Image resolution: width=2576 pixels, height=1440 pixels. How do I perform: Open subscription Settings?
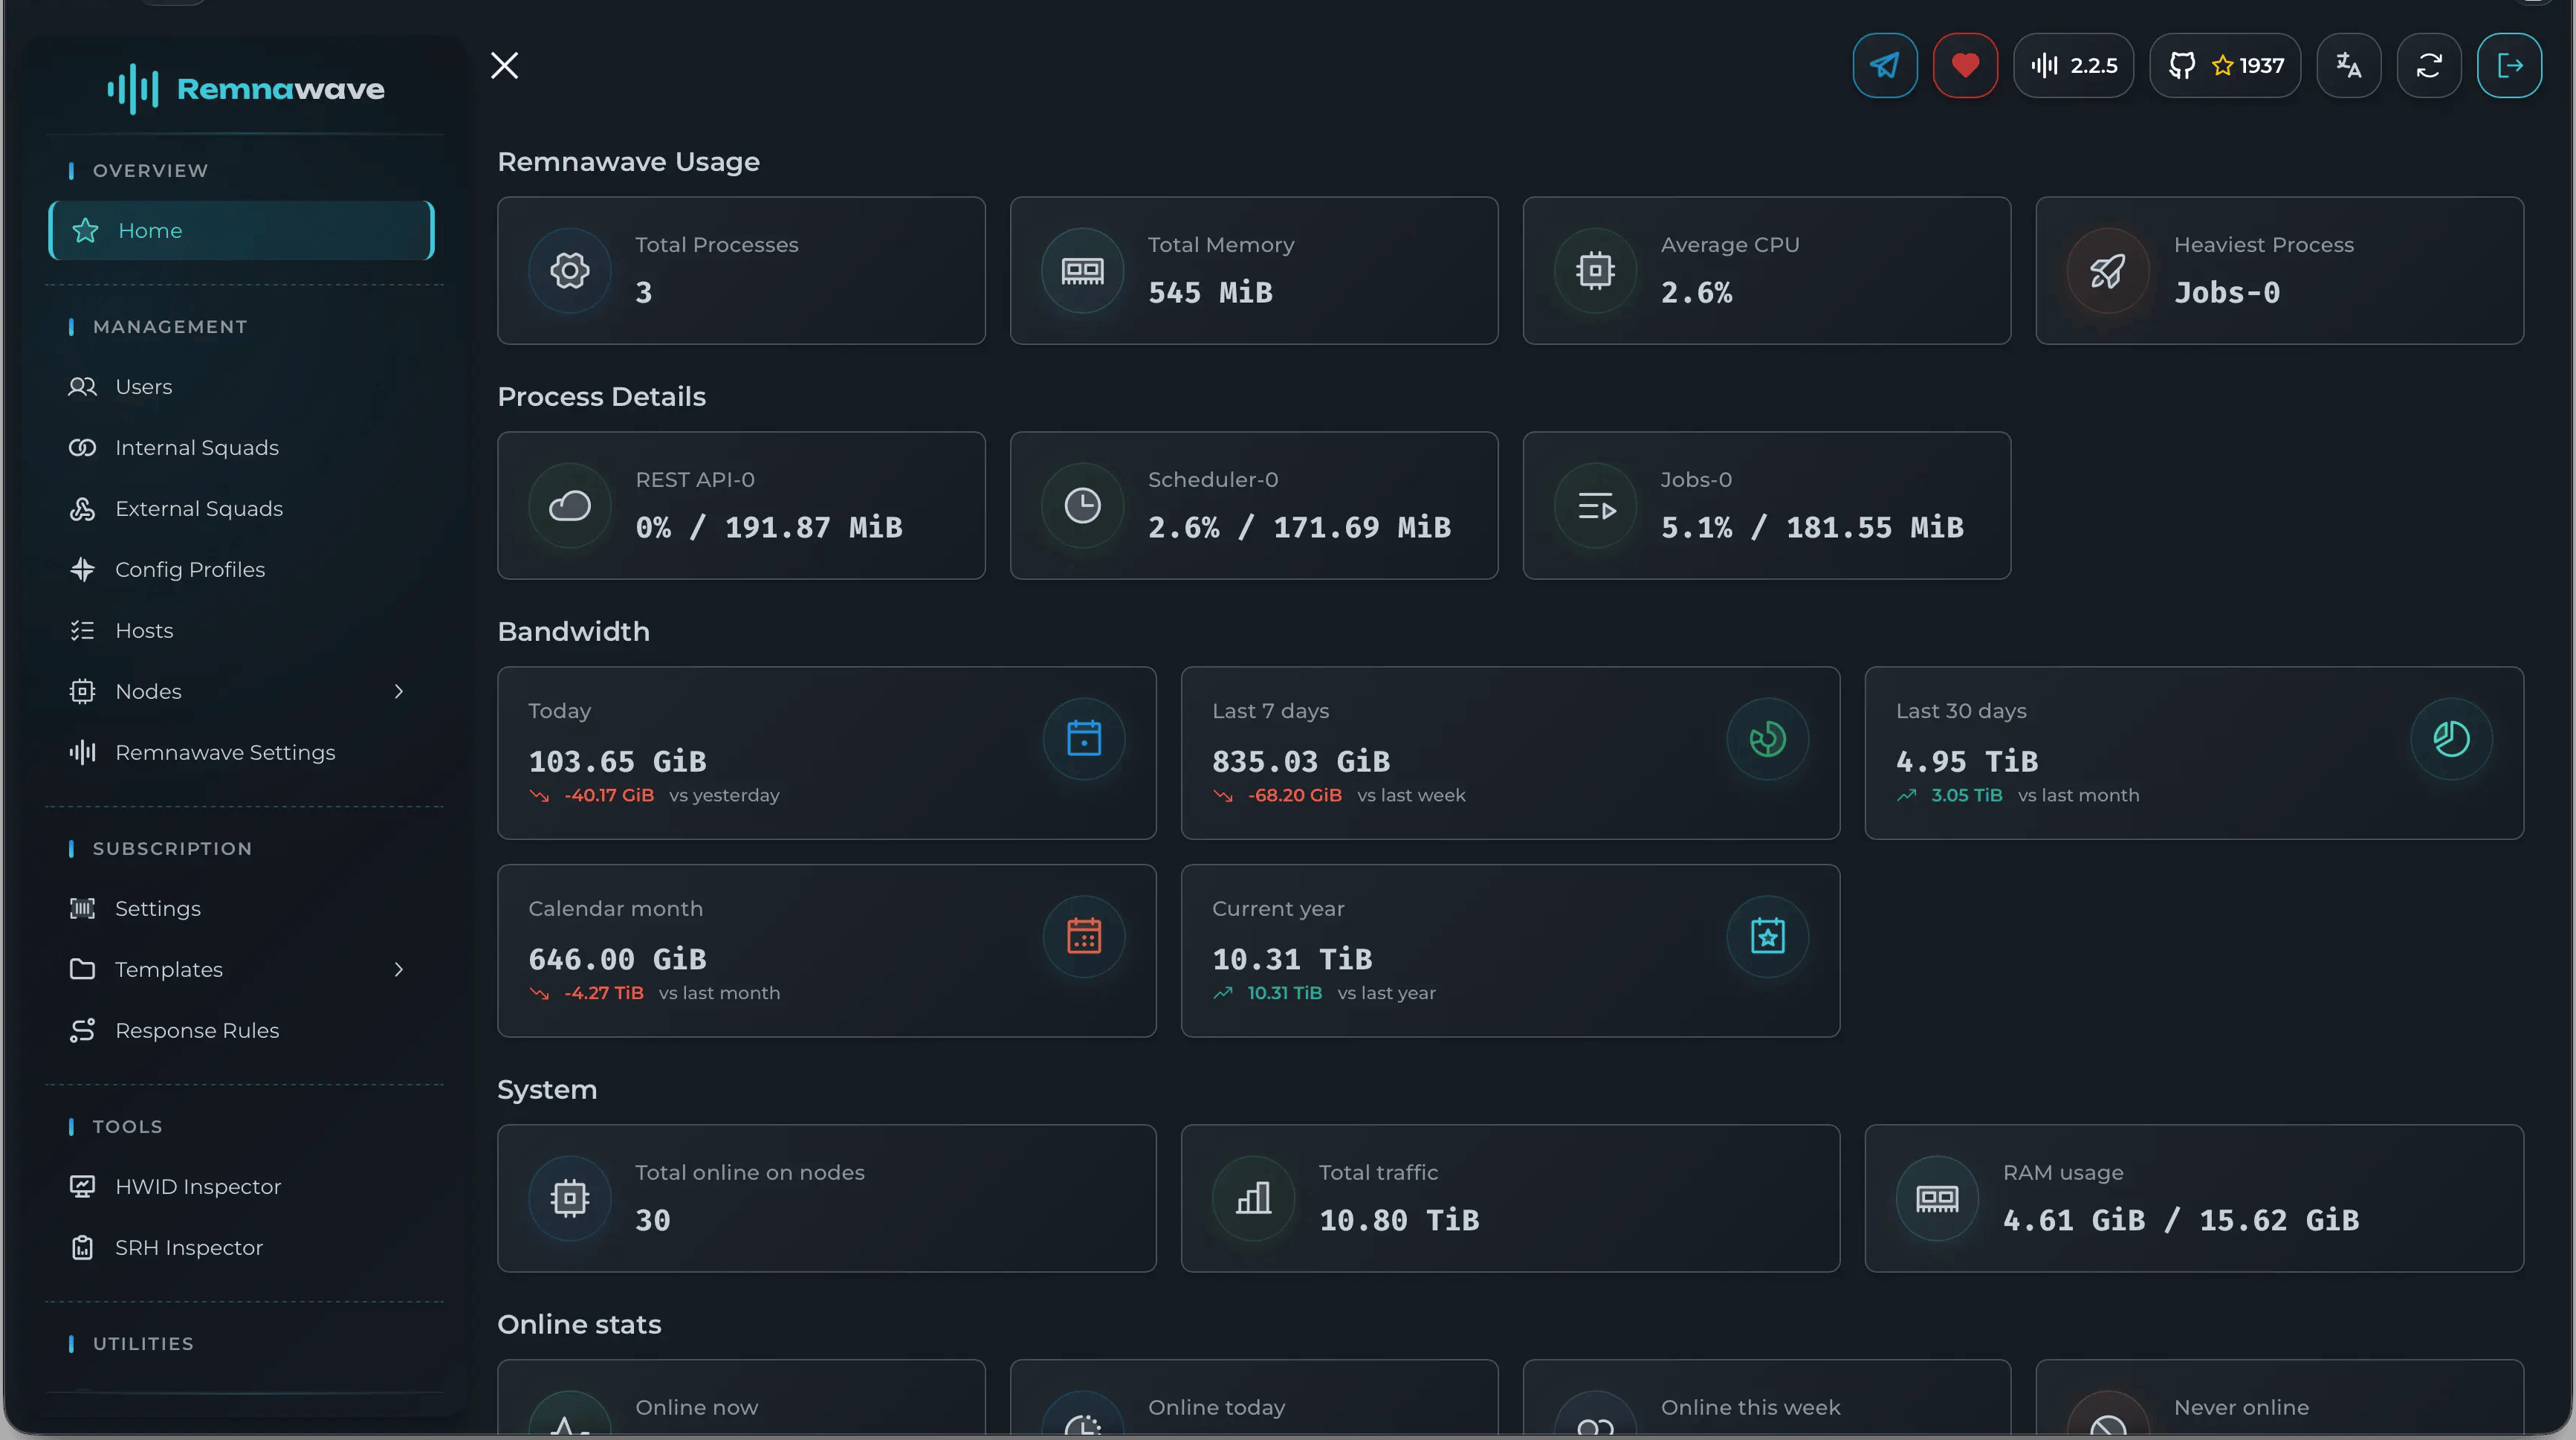[242, 909]
